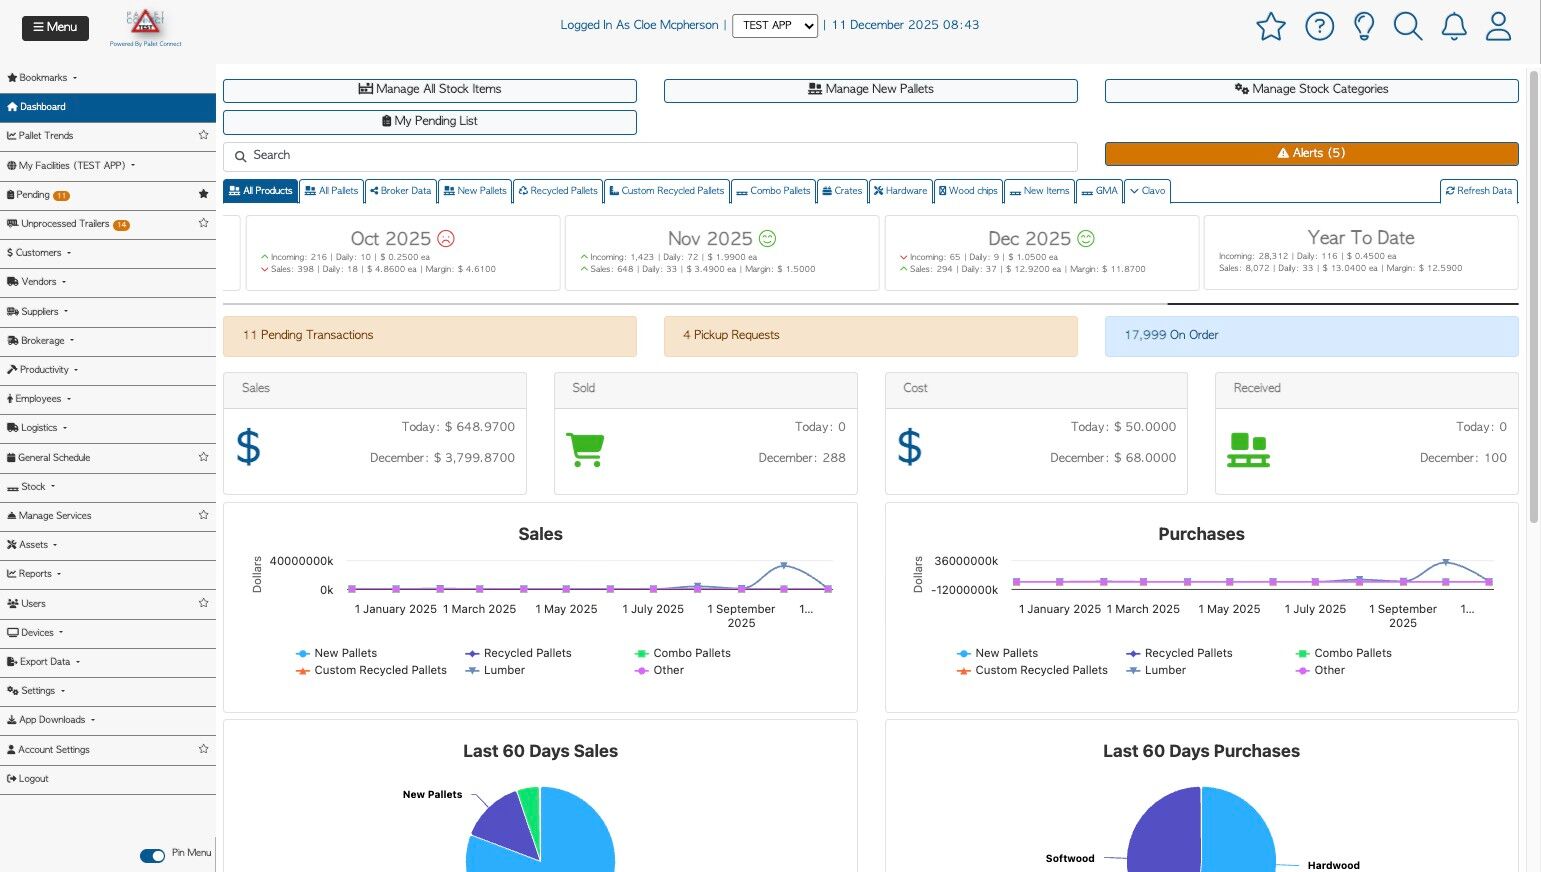Viewport: 1541px width, 872px height.
Task: Switch to the Combo Pallets tab
Action: [x=774, y=191]
